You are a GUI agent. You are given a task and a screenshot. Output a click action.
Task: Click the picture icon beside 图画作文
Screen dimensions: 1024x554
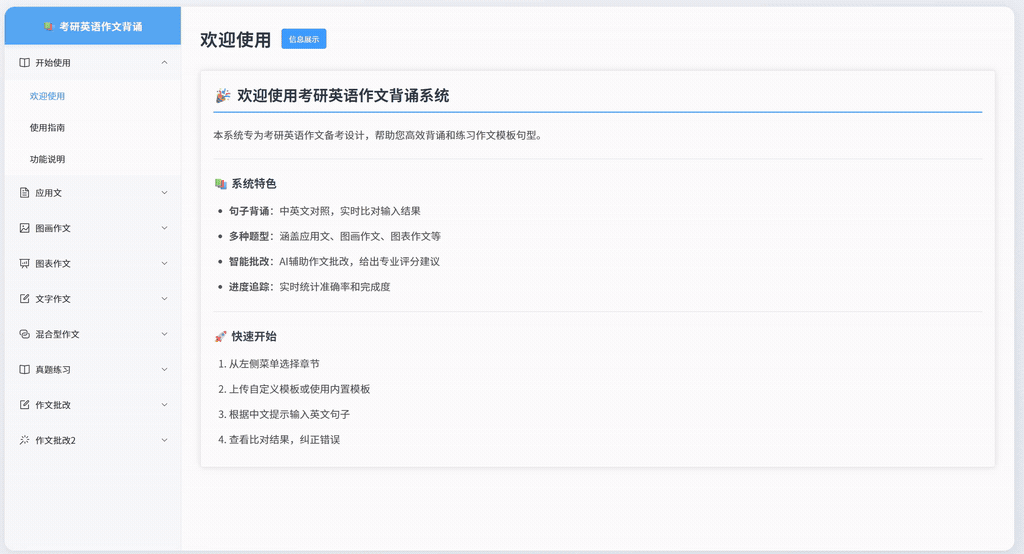(x=24, y=228)
